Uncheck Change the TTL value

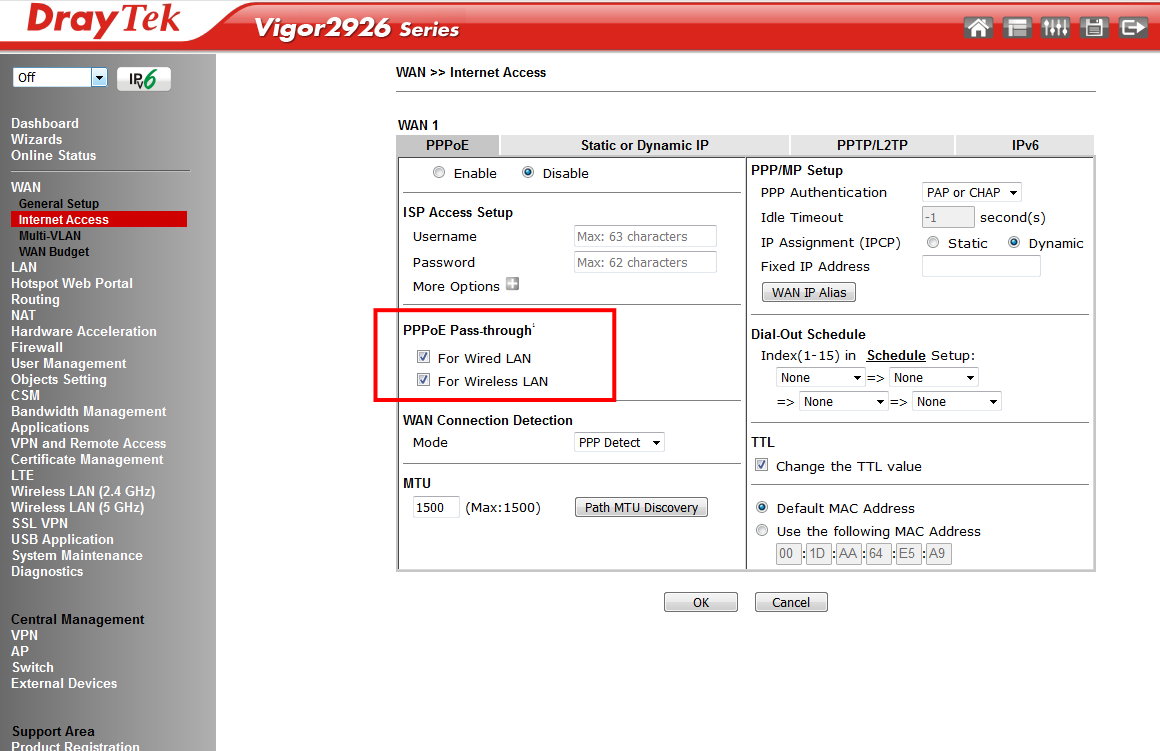761,465
